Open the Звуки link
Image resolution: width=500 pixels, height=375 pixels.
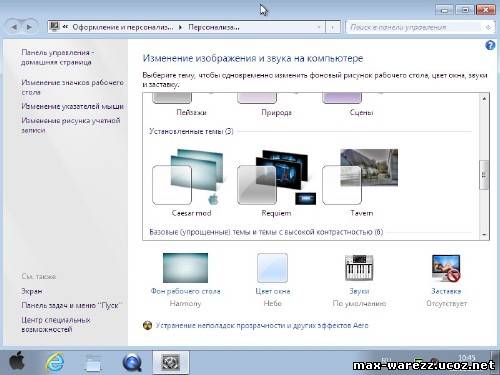(x=359, y=291)
